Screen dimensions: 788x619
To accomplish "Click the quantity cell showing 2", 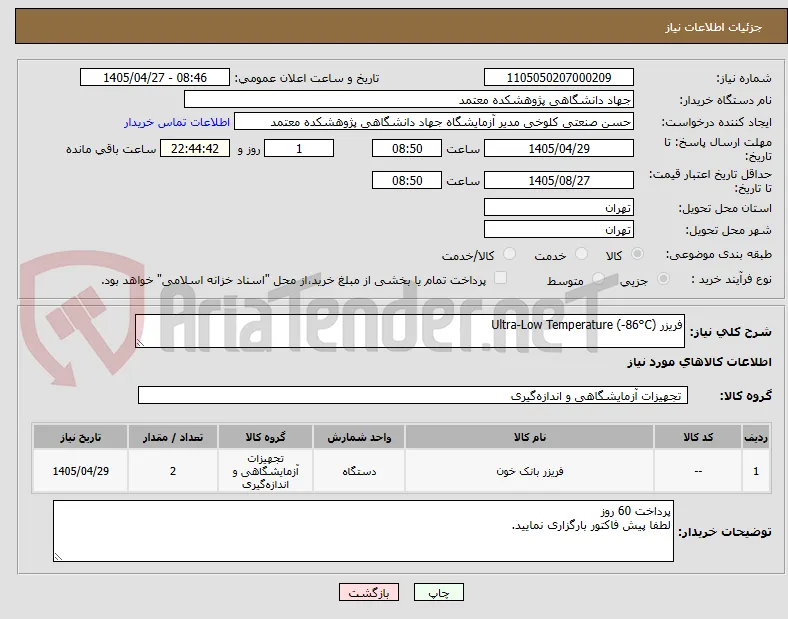I will pyautogui.click(x=173, y=471).
